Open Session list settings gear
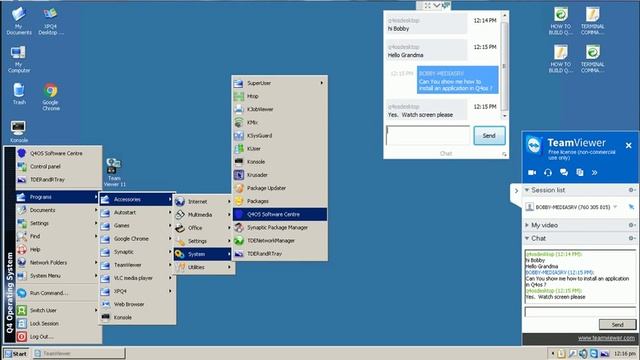640x360 pixels. pos(631,190)
